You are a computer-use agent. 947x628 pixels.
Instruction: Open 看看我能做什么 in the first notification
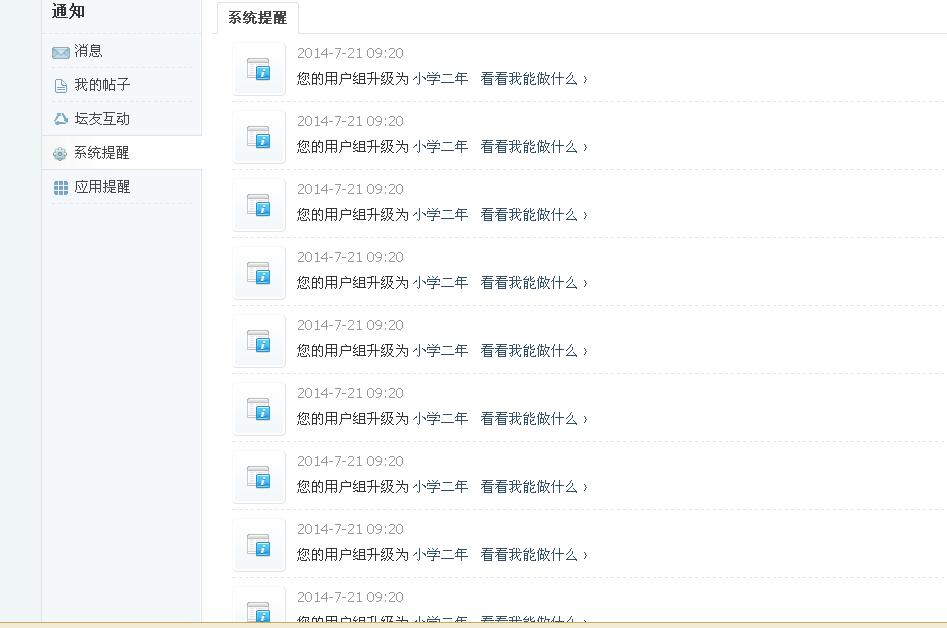click(x=534, y=78)
